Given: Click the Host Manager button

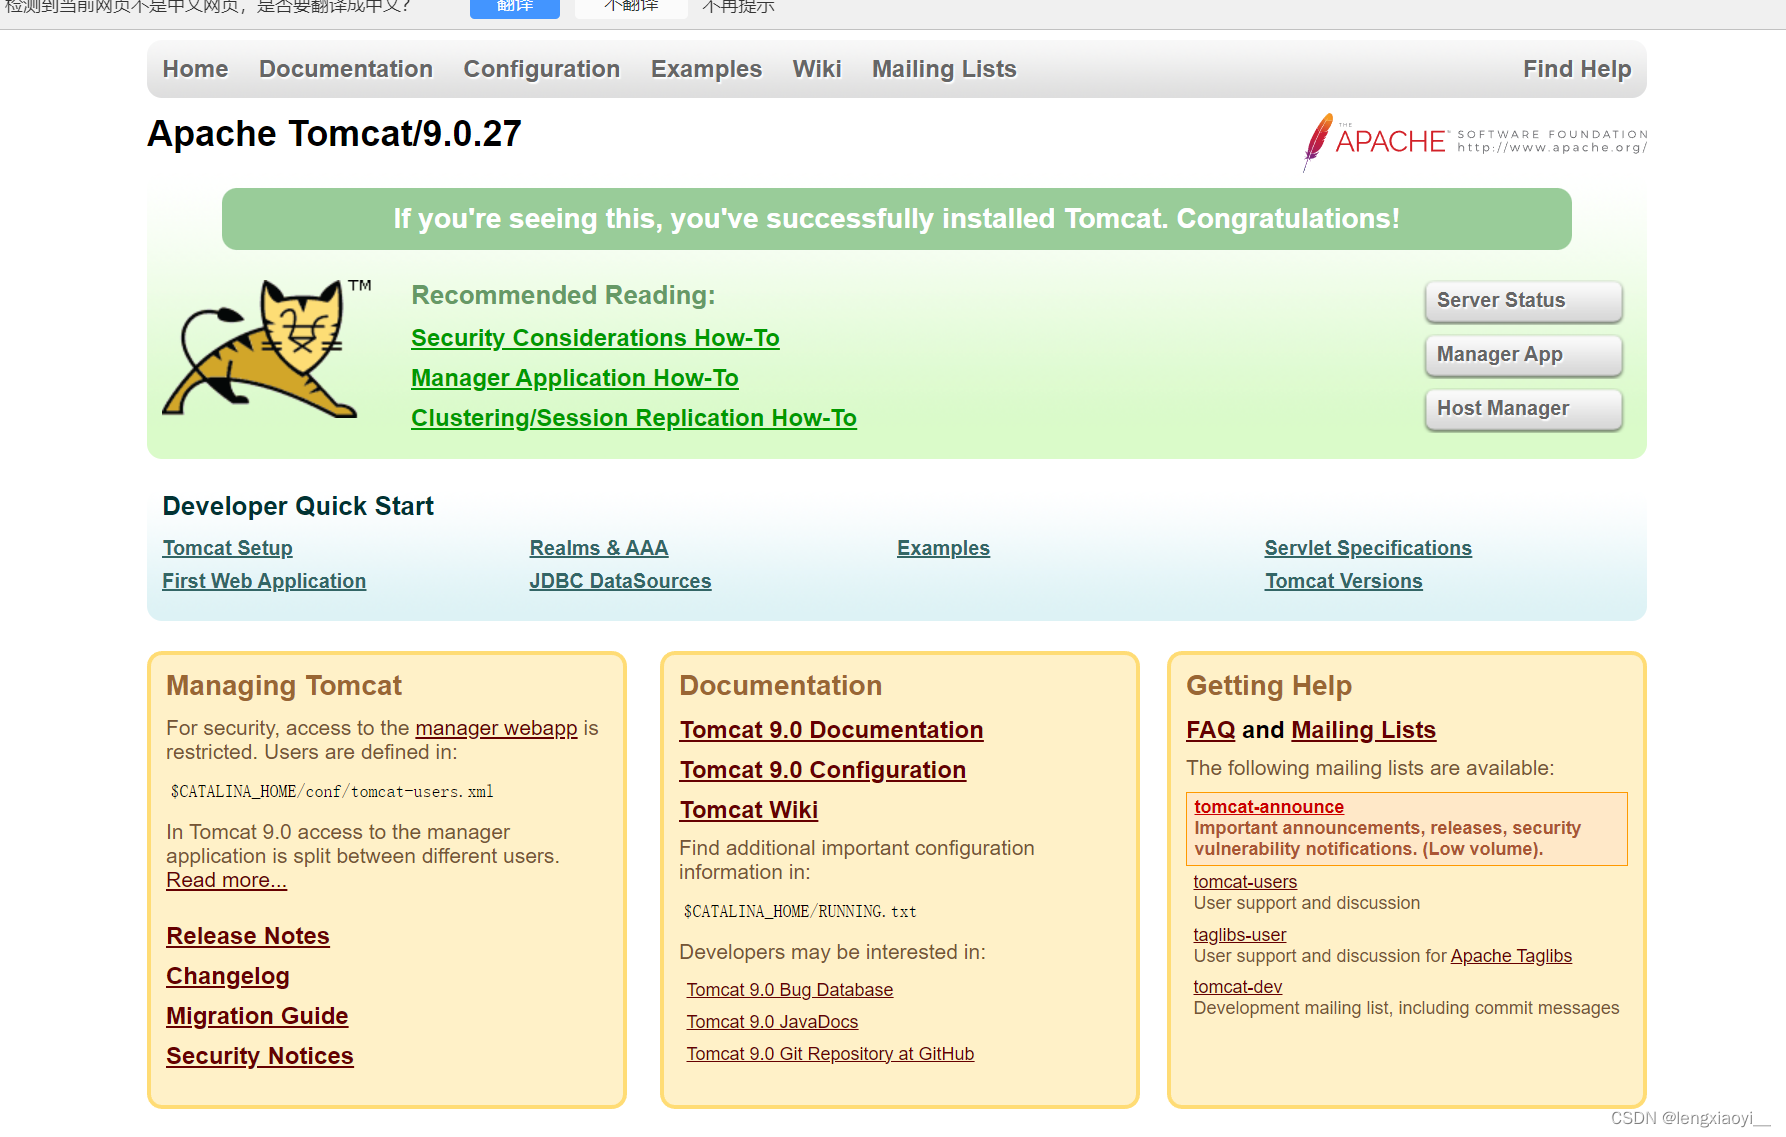Looking at the screenshot, I should coord(1523,409).
